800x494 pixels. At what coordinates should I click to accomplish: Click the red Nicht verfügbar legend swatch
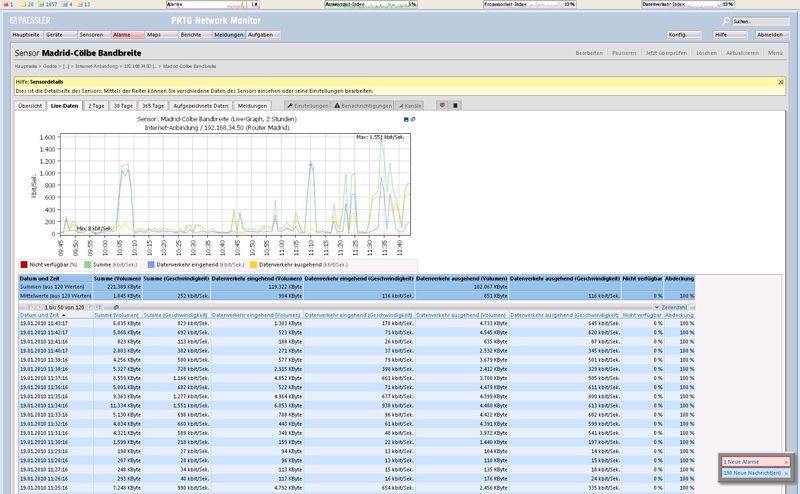pos(23,265)
